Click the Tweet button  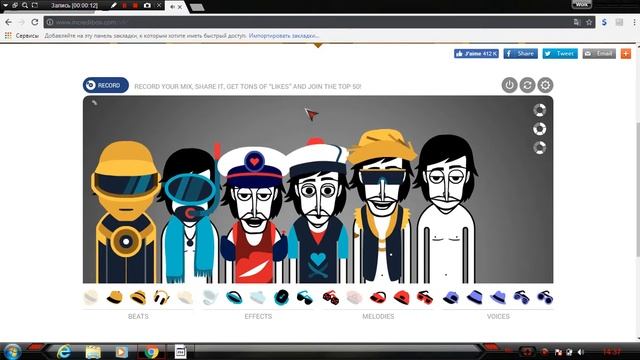560,53
